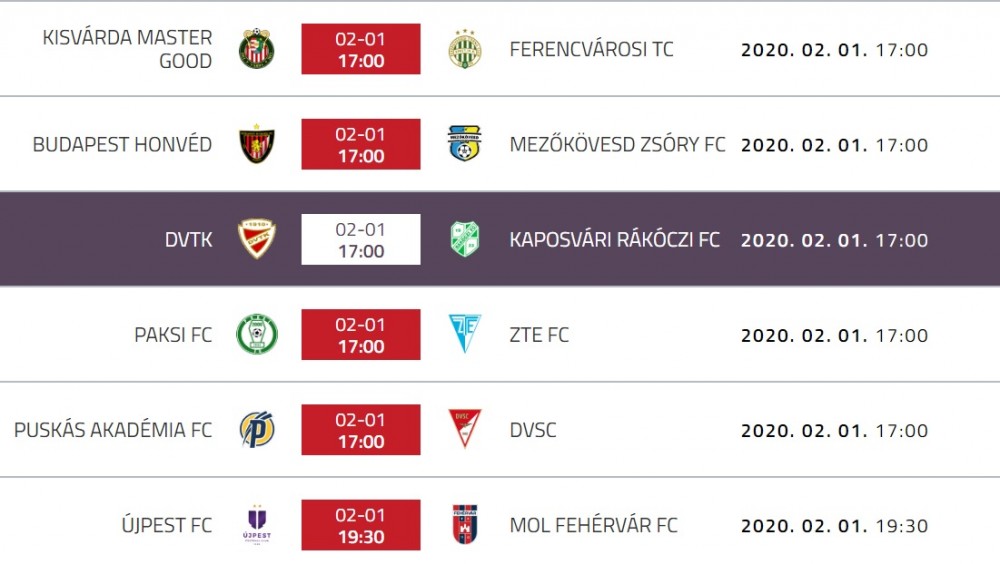Screen dimensions: 1000x564
Task: Open the Paksi FC vs ZTE time box
Action: click(361, 334)
